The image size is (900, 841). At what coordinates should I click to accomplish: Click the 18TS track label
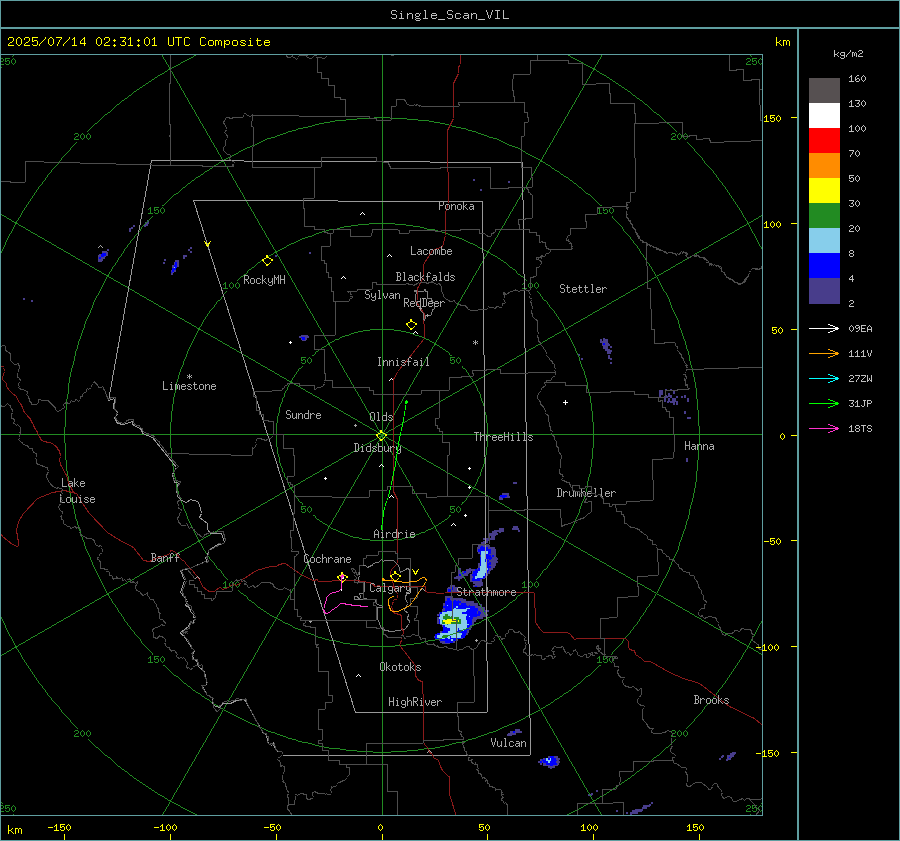pyautogui.click(x=860, y=429)
